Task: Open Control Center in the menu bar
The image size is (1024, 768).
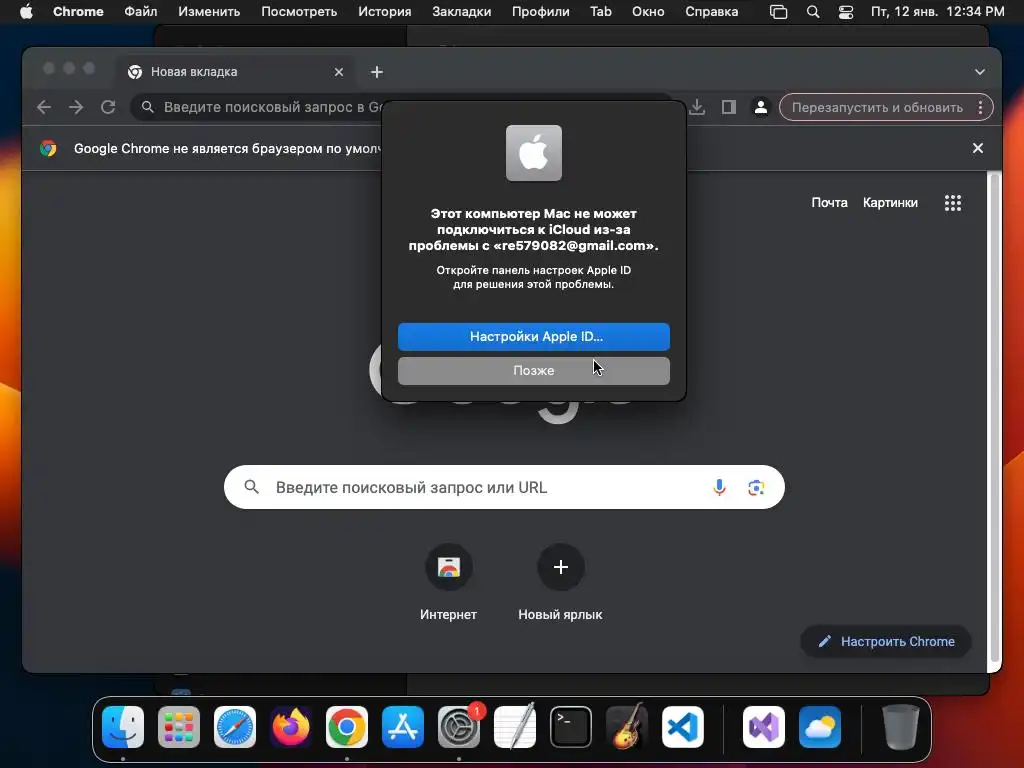Action: 846,12
